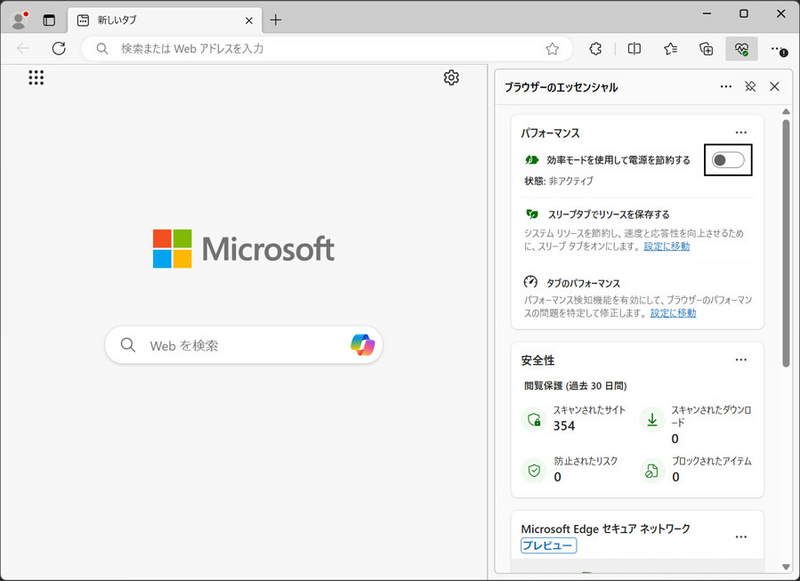Click the タブのパフォーマンス gauge icon
The width and height of the screenshot is (800, 581).
point(531,282)
